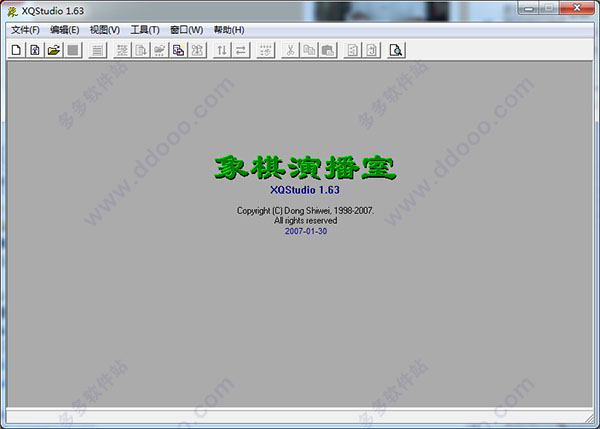Click the new chess record wizard icon

tap(35, 50)
